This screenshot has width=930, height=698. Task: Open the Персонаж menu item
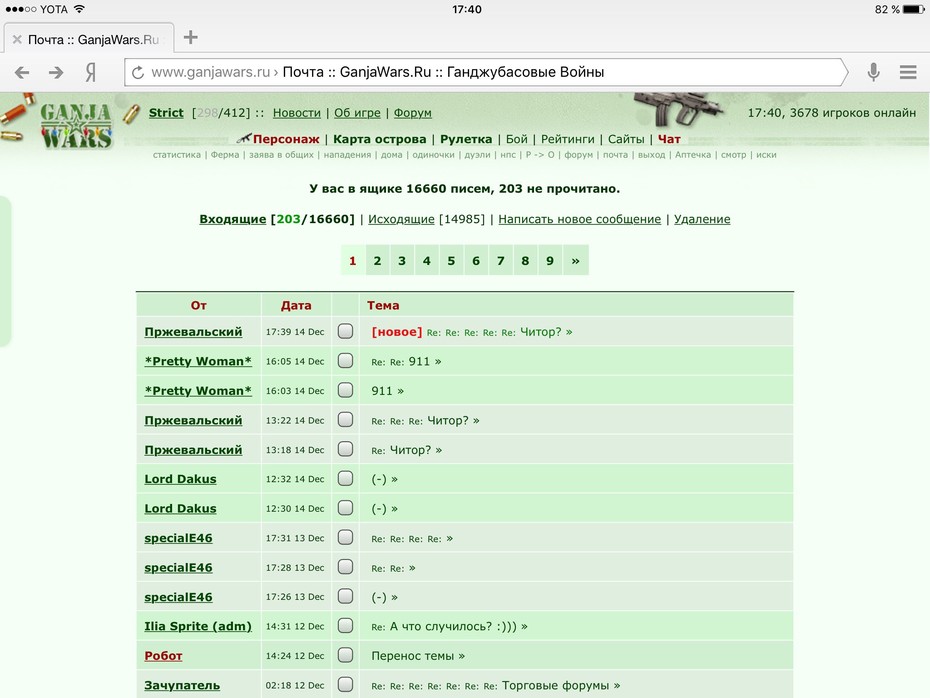pos(286,139)
